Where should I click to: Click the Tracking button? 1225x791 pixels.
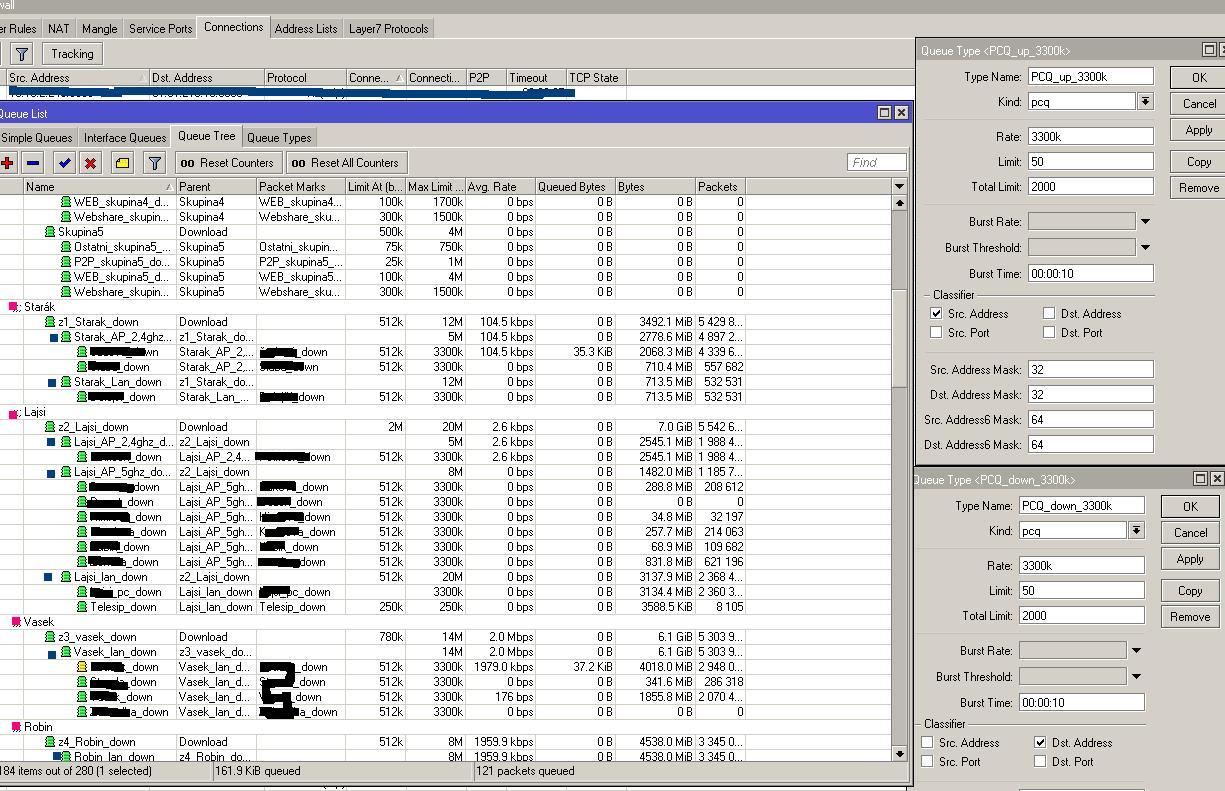click(x=73, y=54)
